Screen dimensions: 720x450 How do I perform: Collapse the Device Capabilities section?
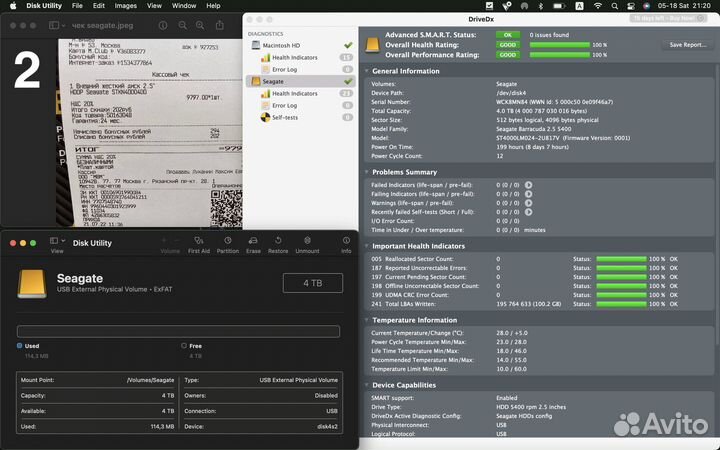coord(366,385)
